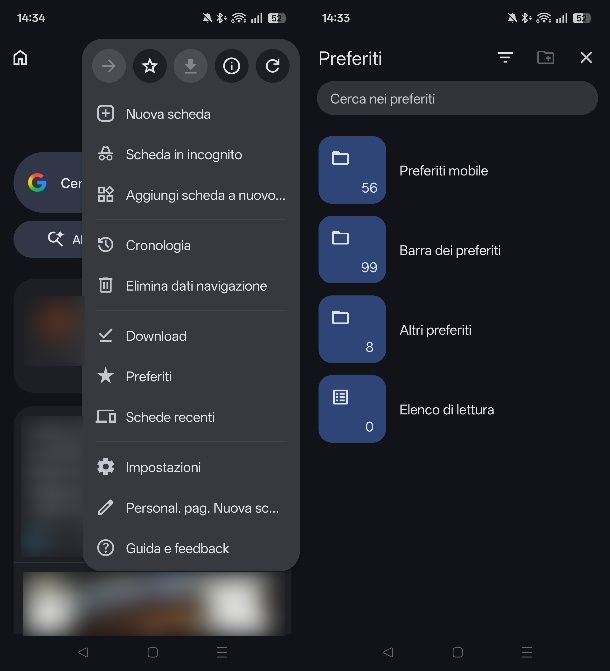This screenshot has width=610, height=671.
Task: Tap the question mark help icon
Action: click(x=105, y=548)
